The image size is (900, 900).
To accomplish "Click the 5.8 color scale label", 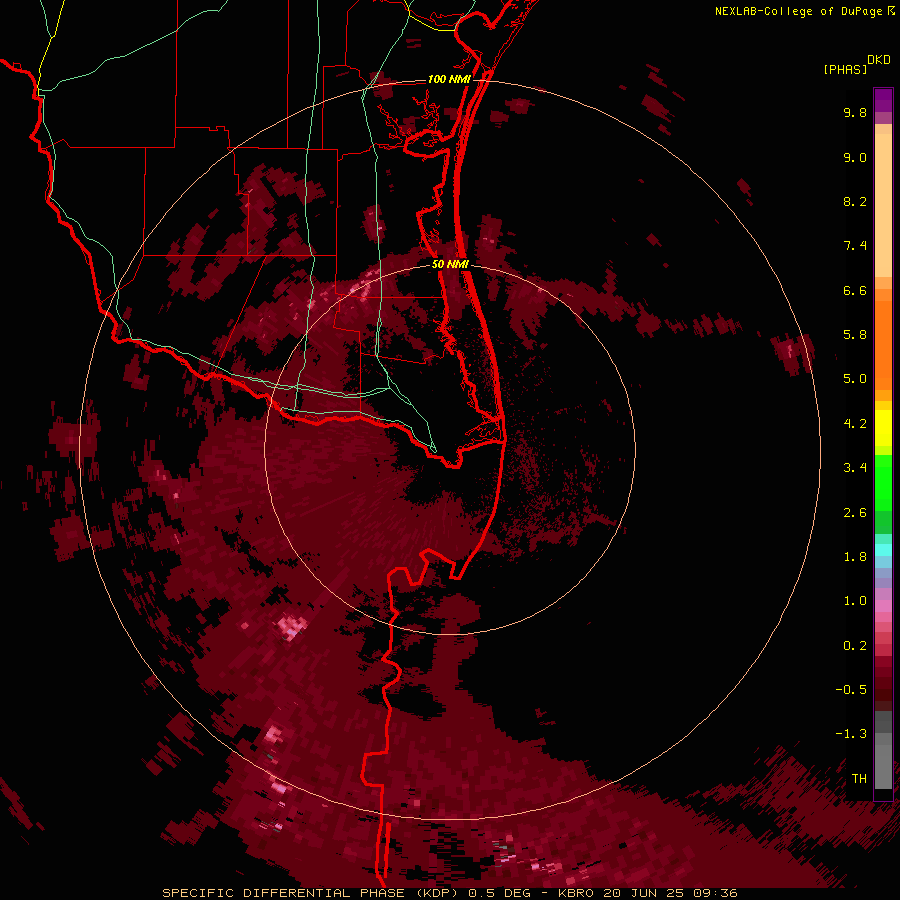I will coord(855,335).
